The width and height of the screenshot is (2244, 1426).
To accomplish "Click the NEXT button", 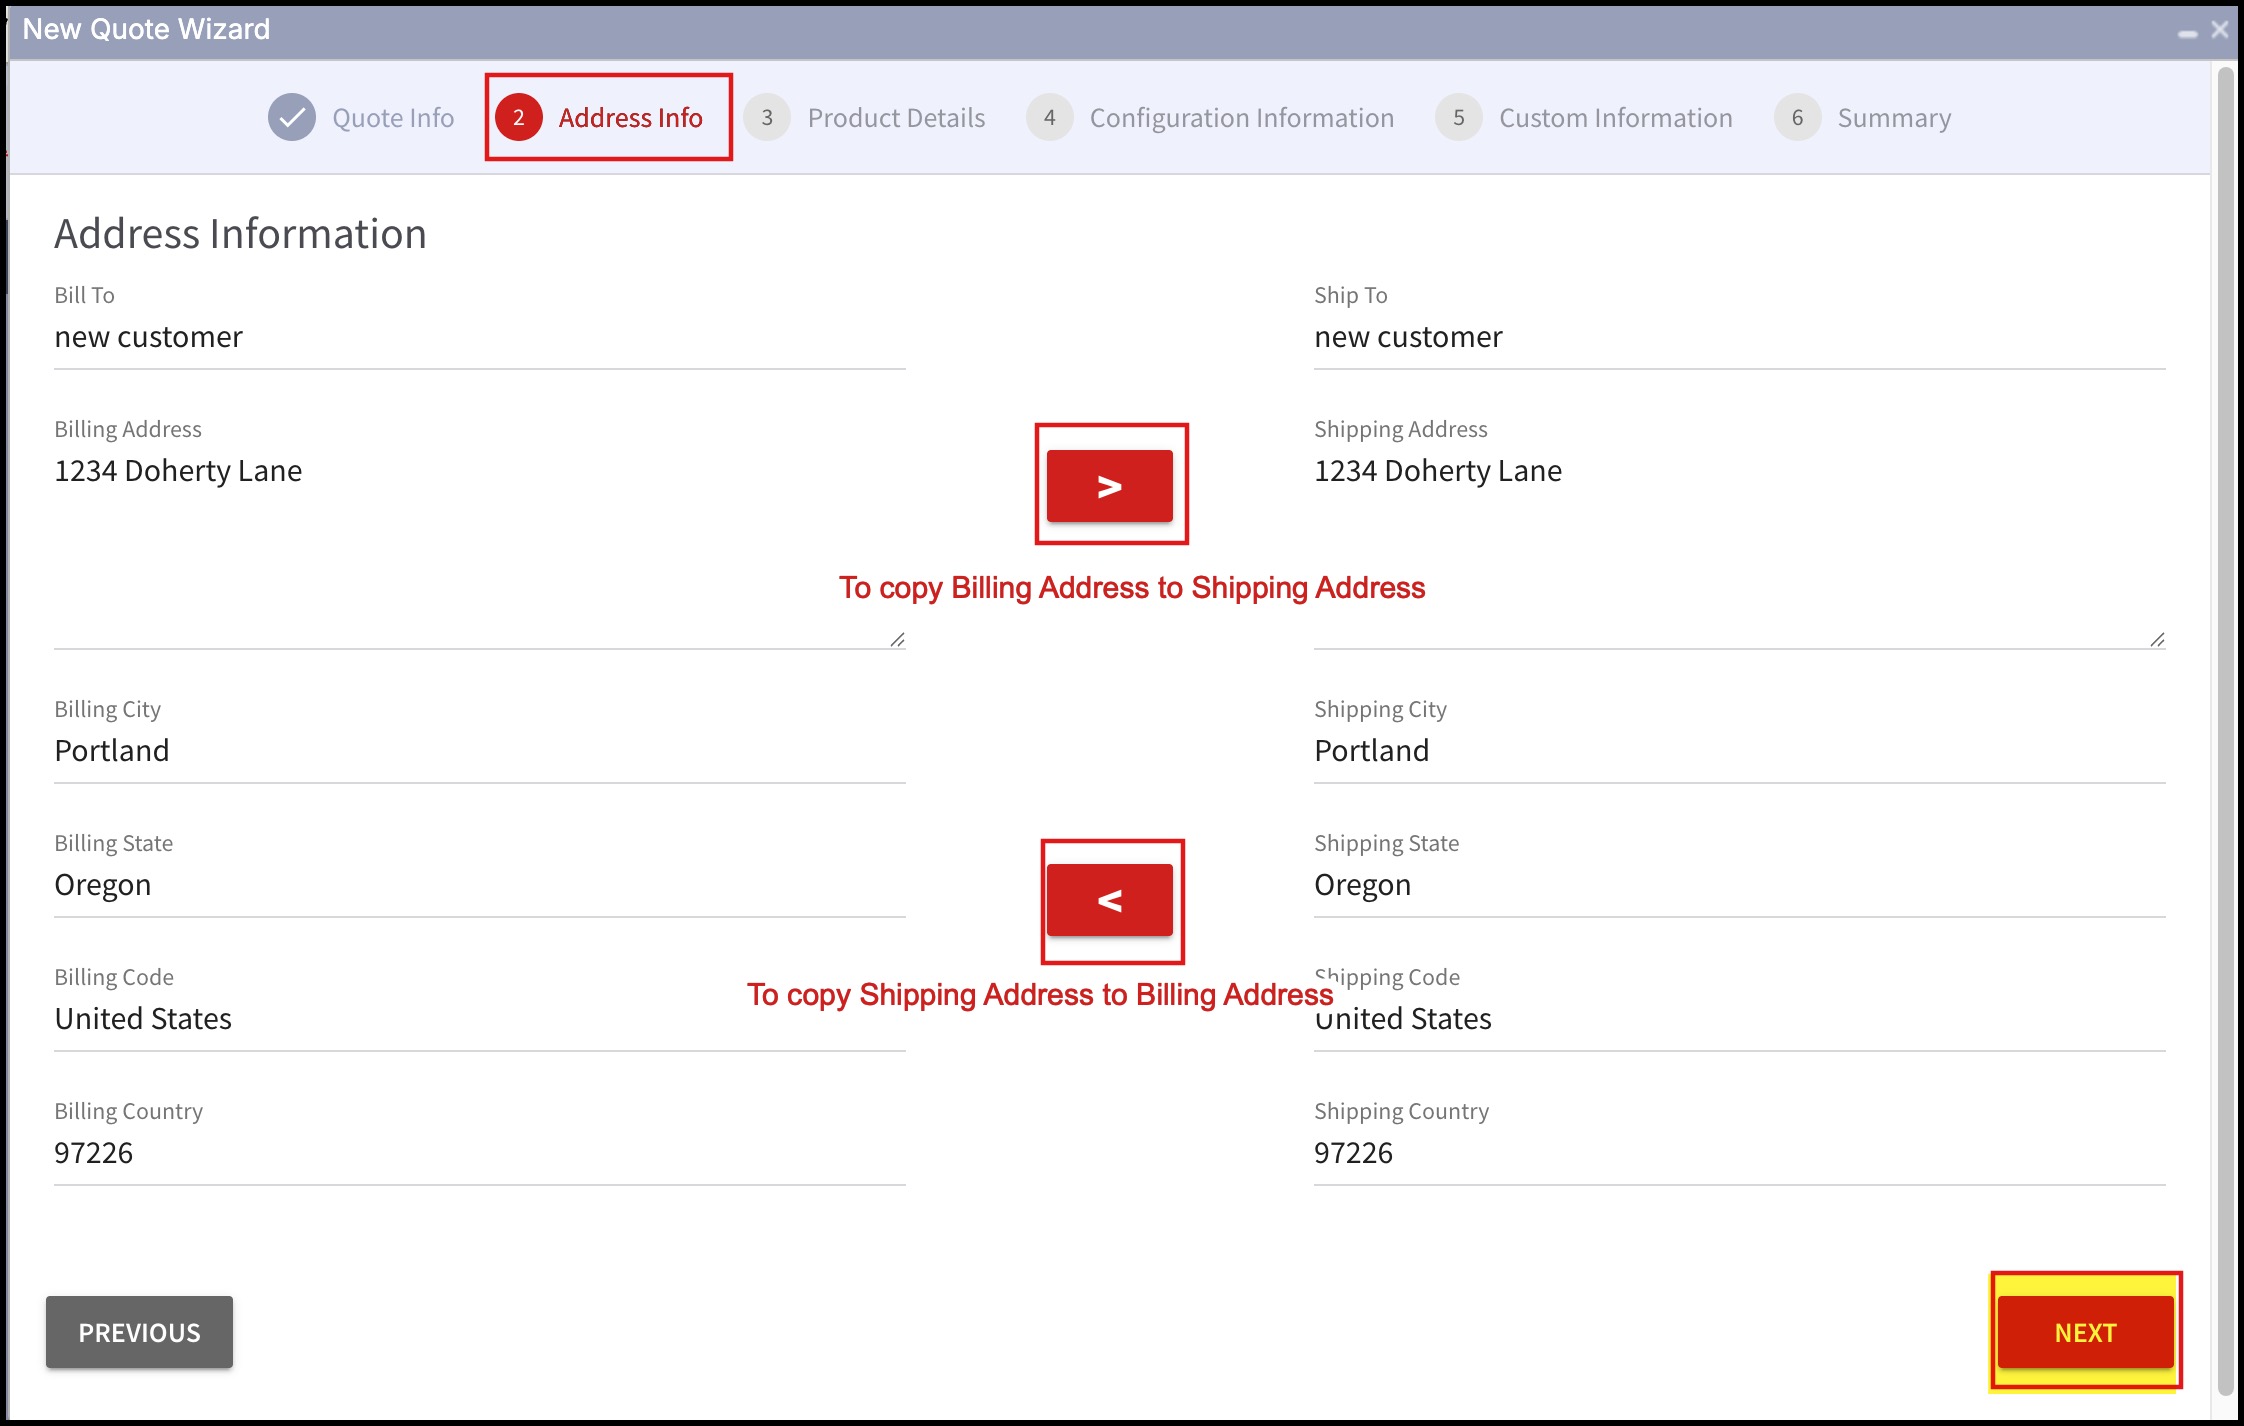I will [2085, 1332].
